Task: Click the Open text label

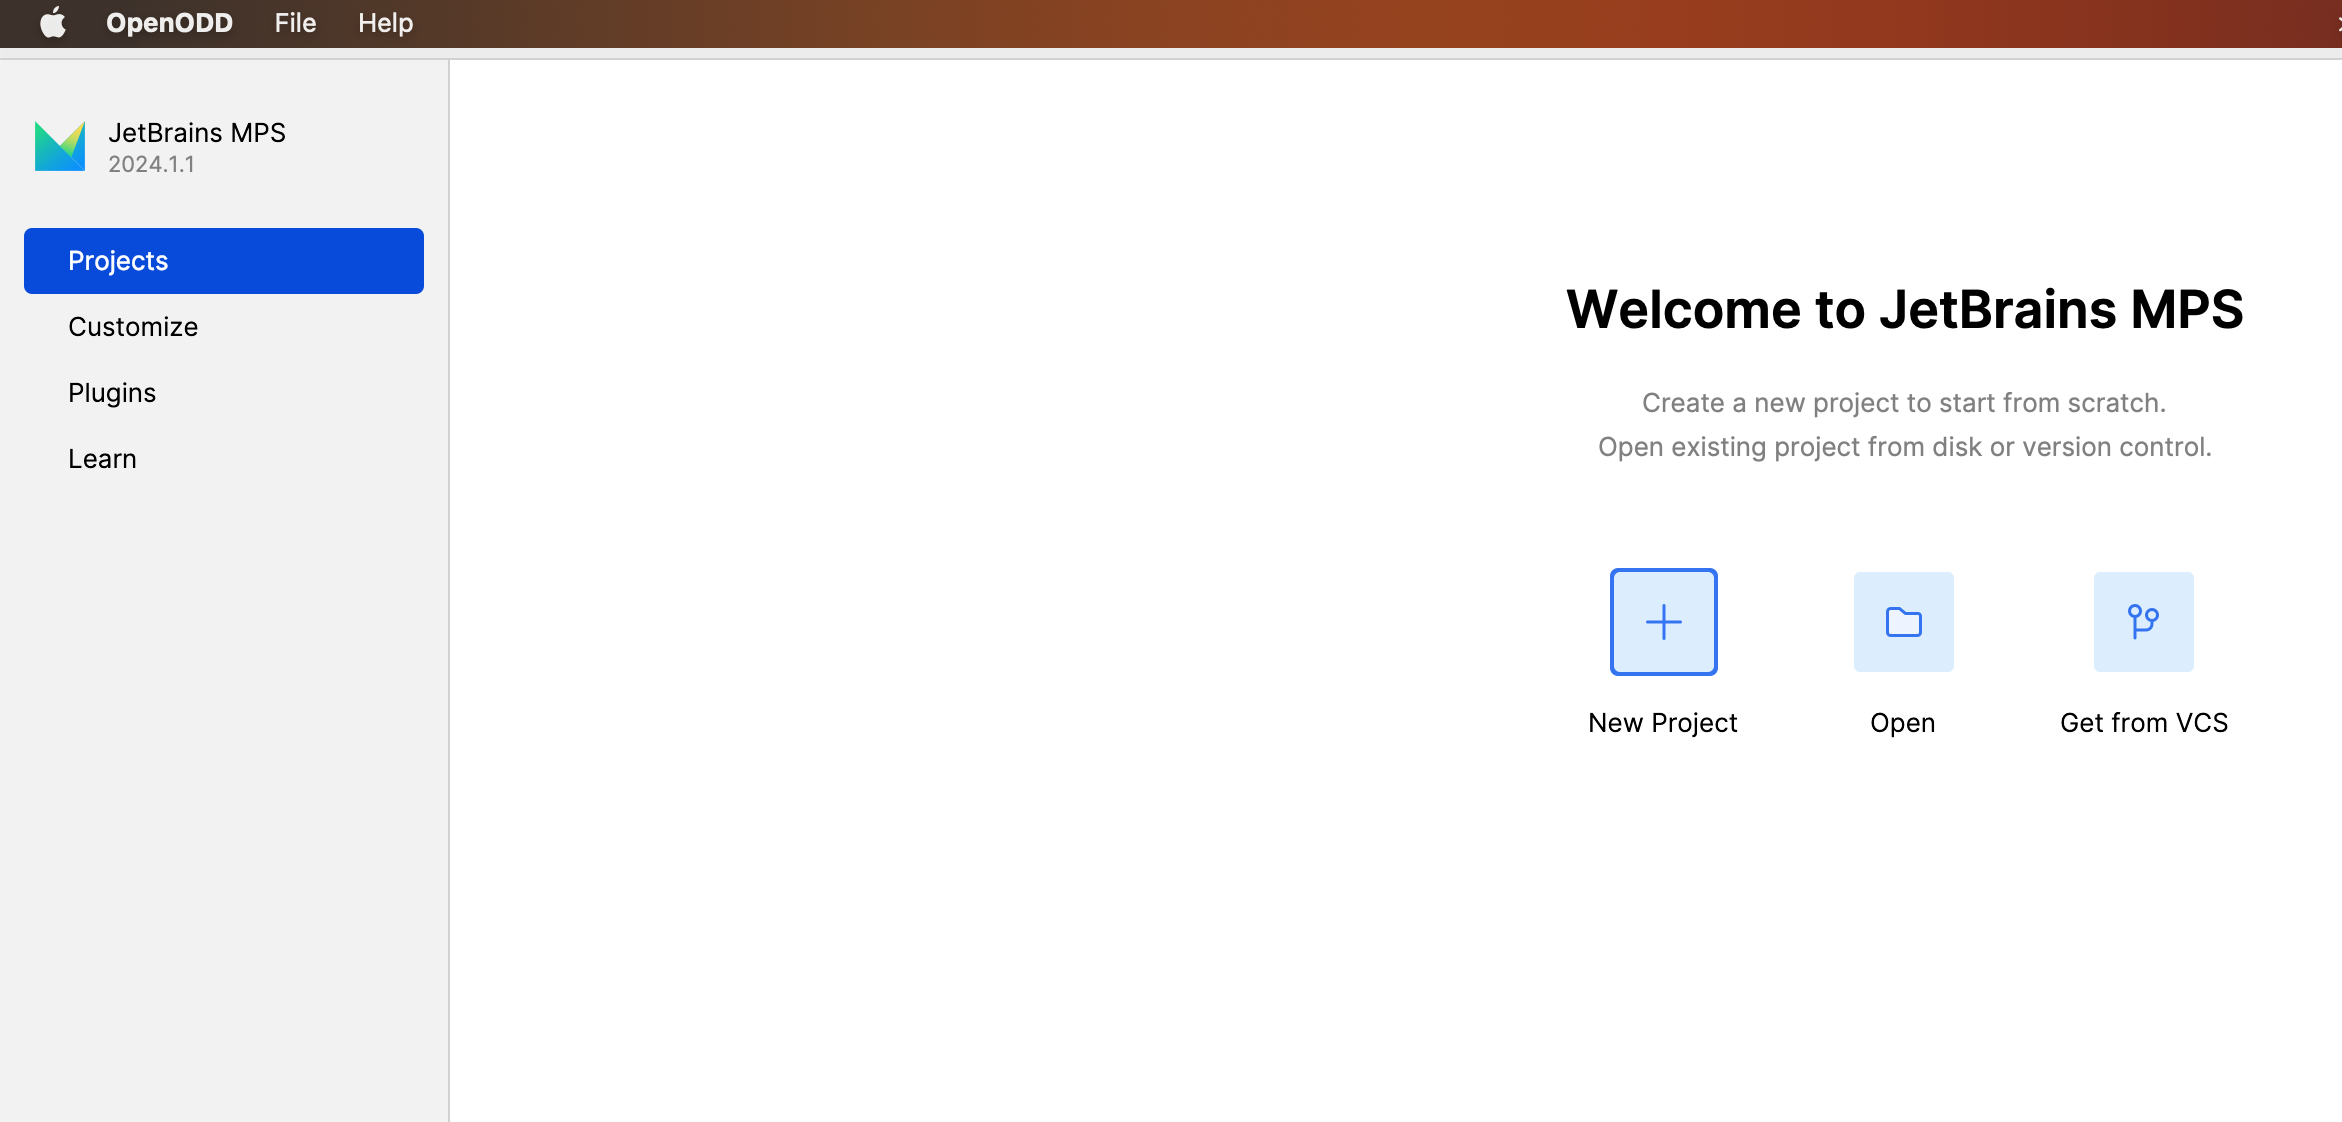Action: coord(1902,723)
